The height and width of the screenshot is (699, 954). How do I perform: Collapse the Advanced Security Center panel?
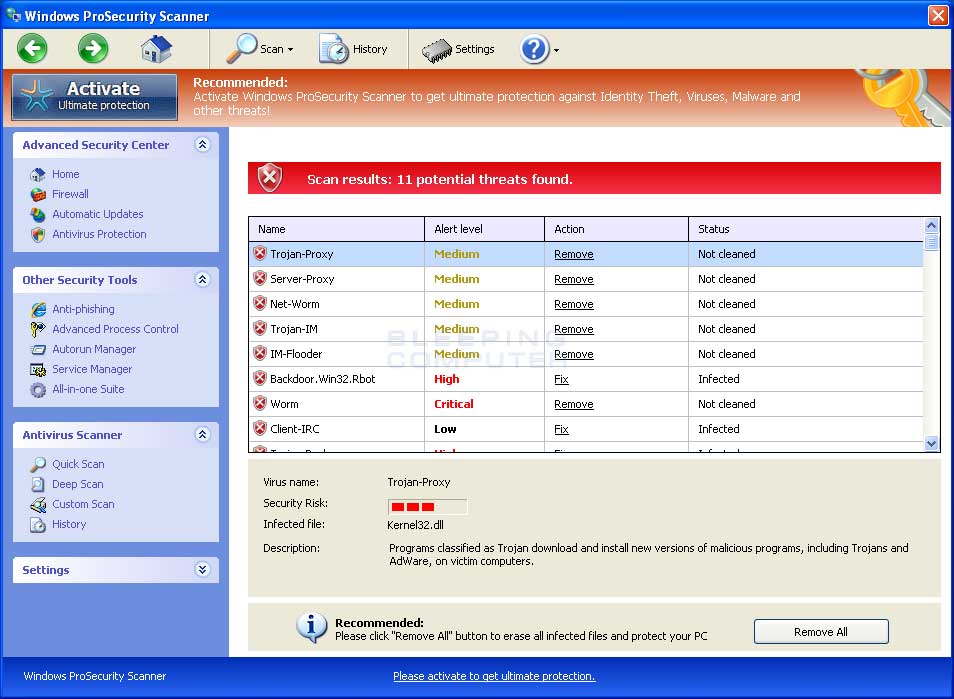coord(203,145)
